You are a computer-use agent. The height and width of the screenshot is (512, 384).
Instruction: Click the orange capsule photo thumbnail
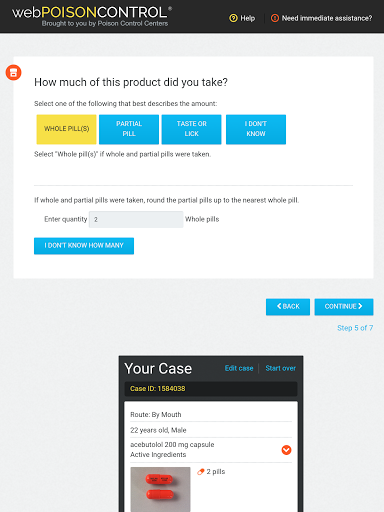tap(160, 489)
